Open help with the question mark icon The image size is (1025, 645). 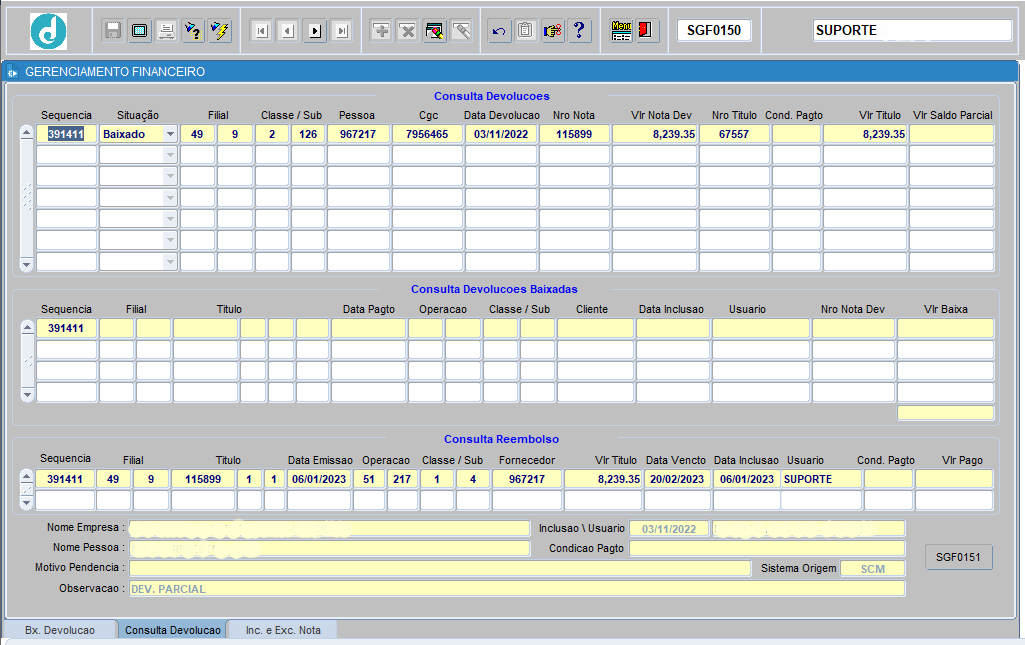pyautogui.click(x=579, y=31)
